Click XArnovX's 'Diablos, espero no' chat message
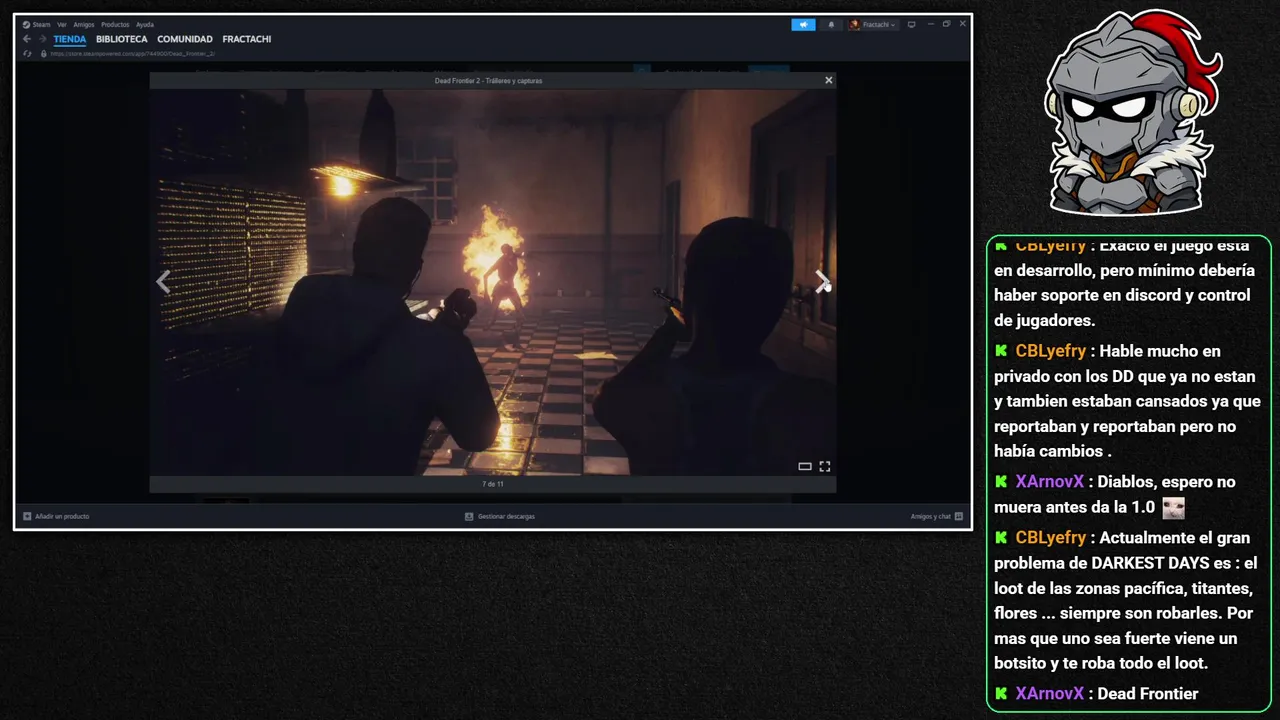This screenshot has height=720, width=1280. click(1114, 494)
